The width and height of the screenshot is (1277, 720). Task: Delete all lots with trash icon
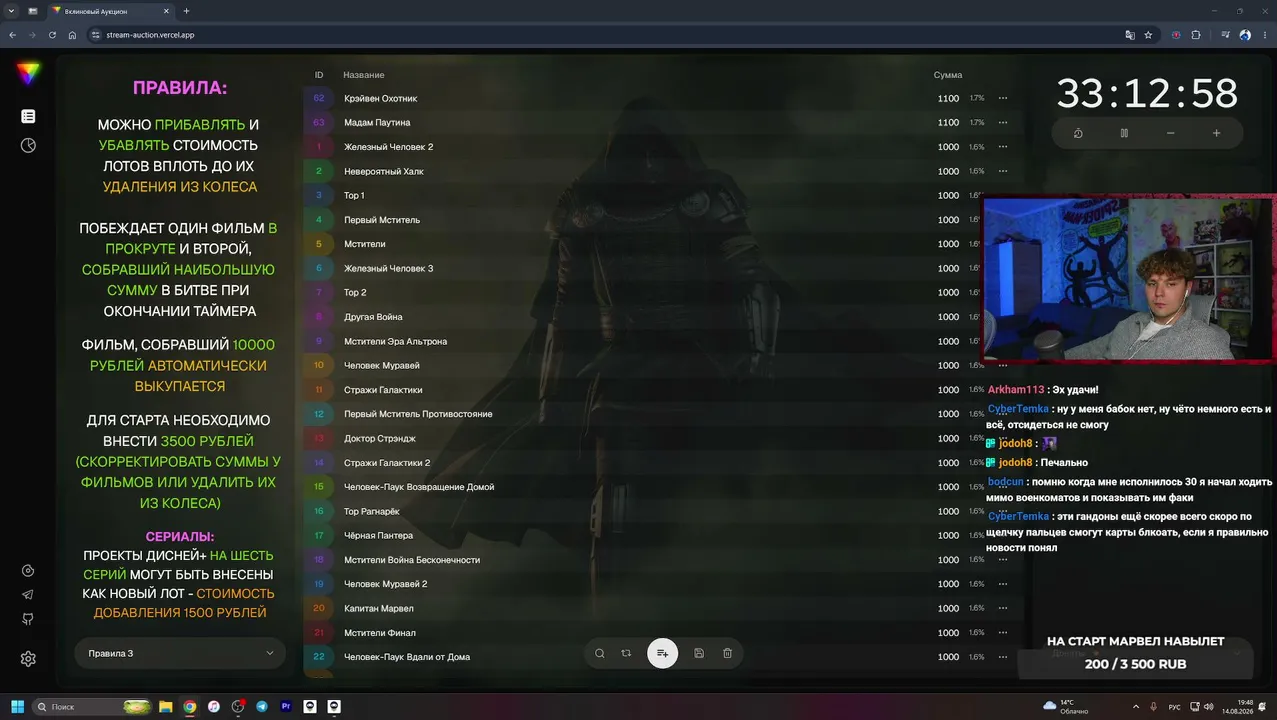pyautogui.click(x=727, y=653)
